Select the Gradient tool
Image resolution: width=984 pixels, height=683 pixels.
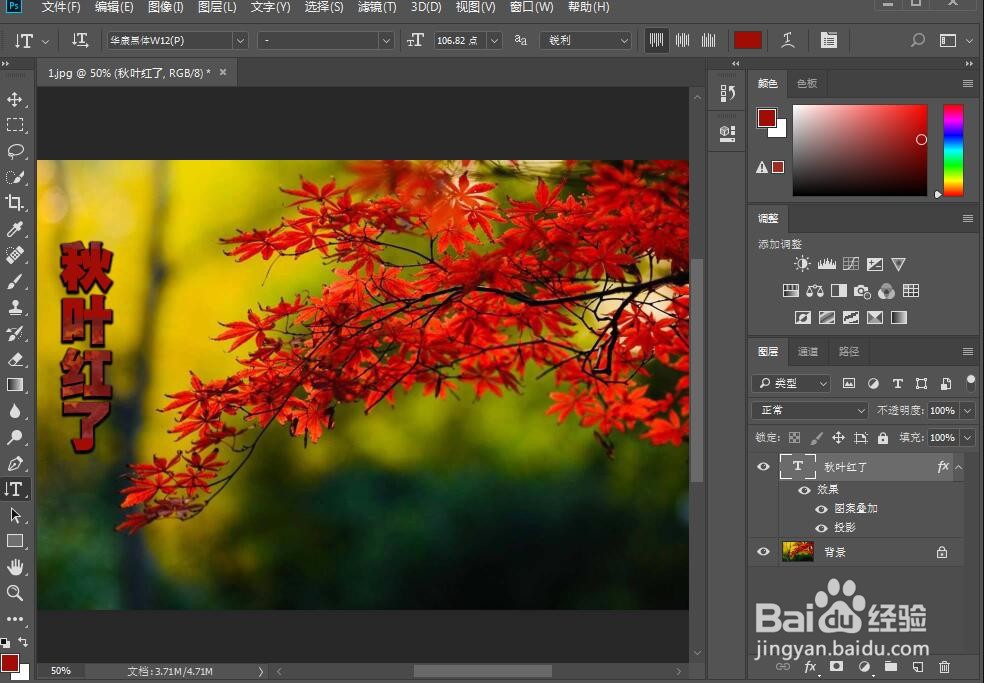(14, 385)
